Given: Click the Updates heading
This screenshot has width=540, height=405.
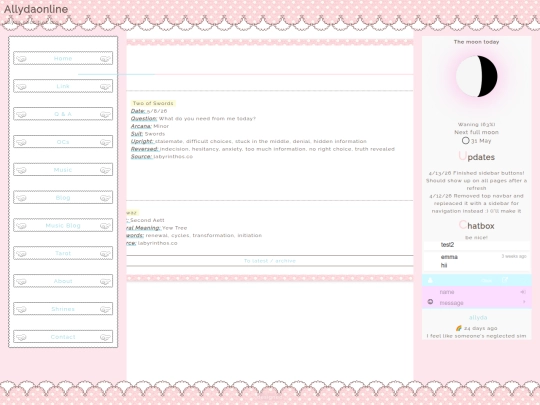Looking at the screenshot, I should tap(476, 157).
